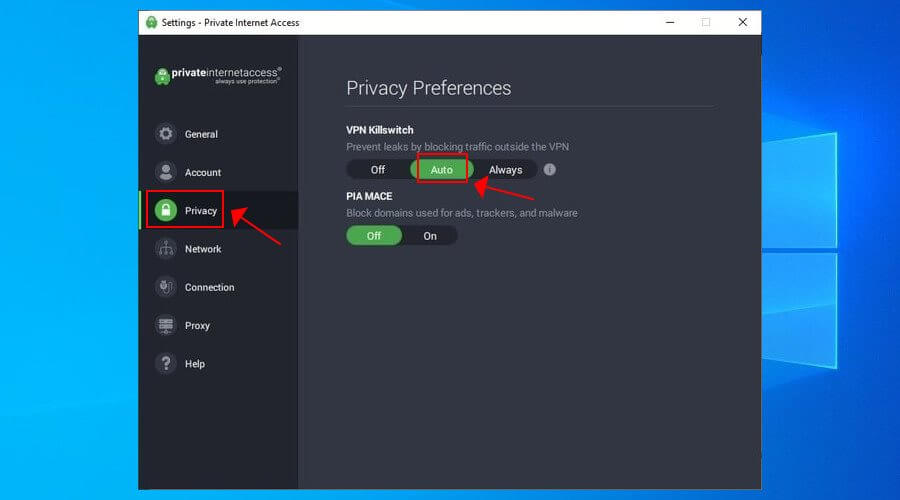Click the Network nodes icon
Screen dimensions: 900x500
(166, 249)
